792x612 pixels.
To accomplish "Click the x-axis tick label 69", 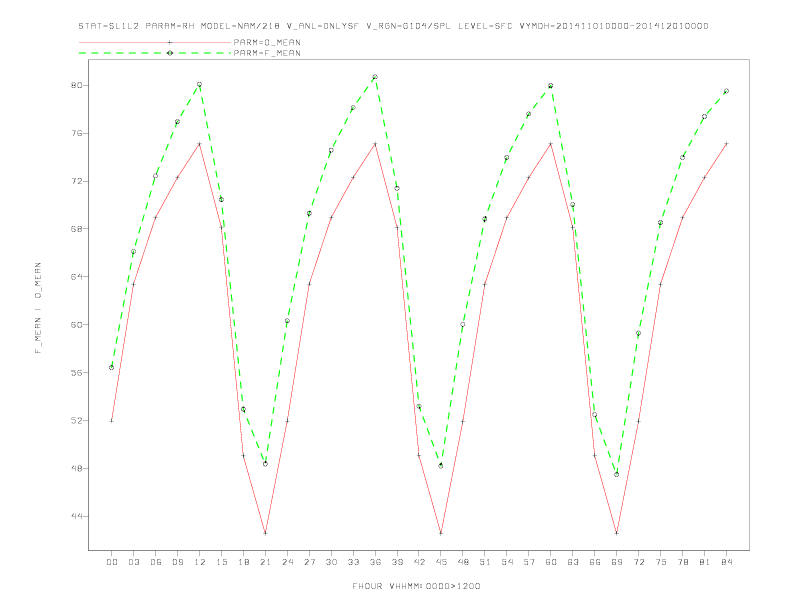I will [617, 562].
